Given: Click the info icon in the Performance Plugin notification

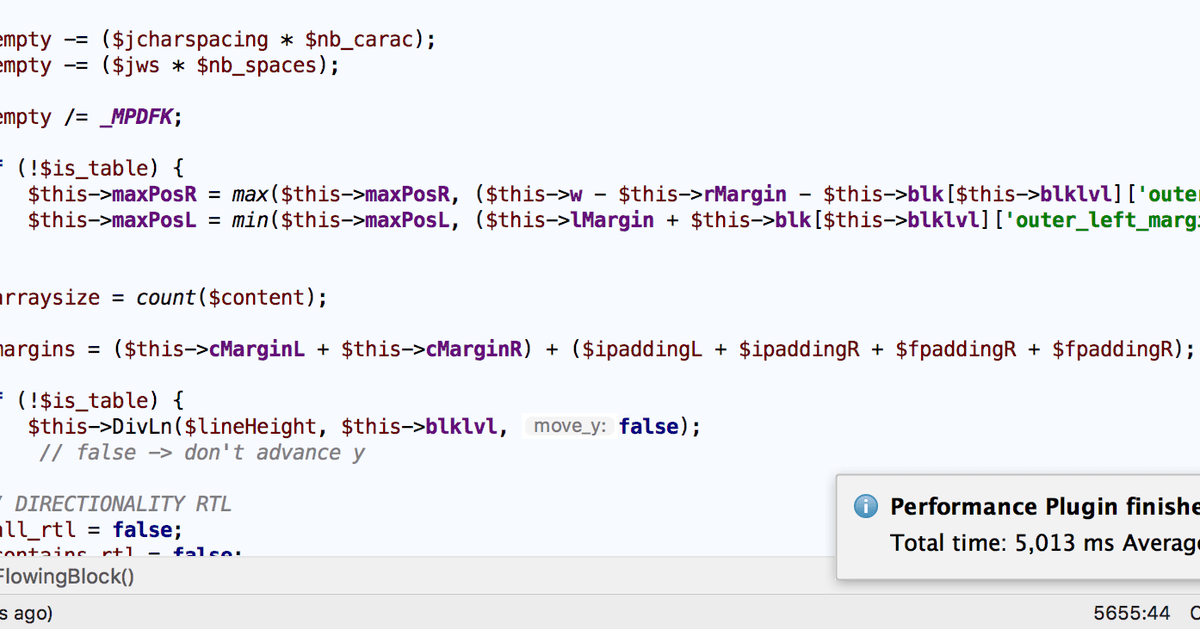Looking at the screenshot, I should [864, 506].
